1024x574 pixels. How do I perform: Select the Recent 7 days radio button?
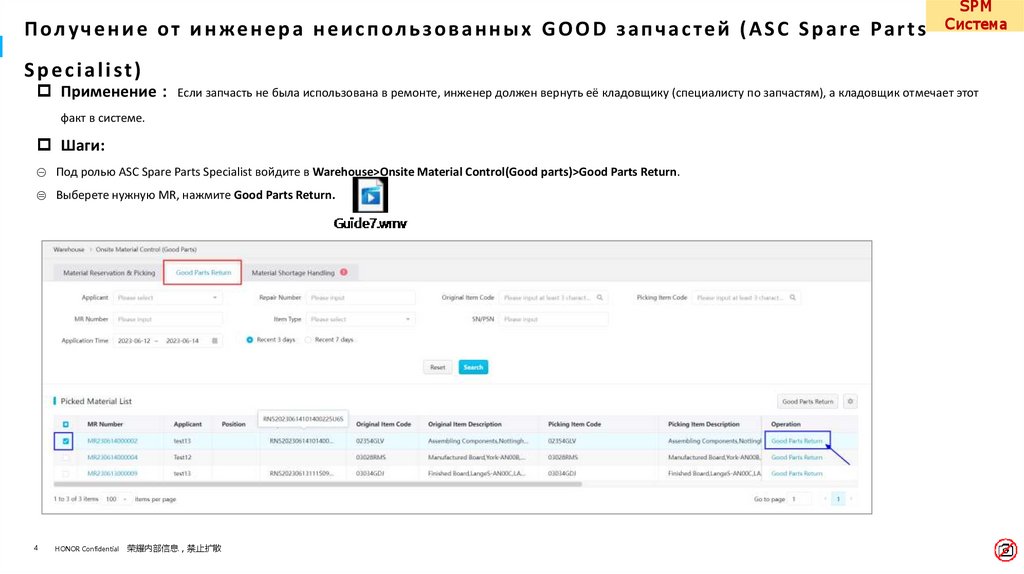pos(308,340)
